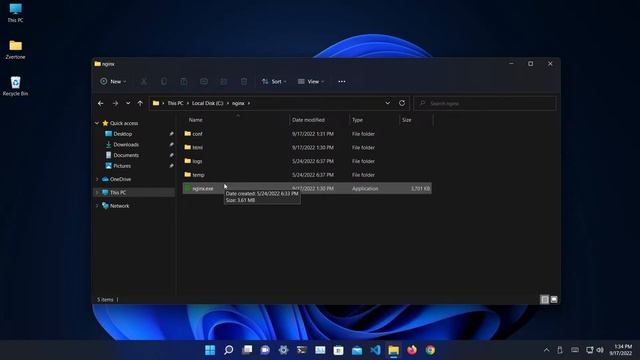Open Google Chrome on taskbar

[x=430, y=350]
